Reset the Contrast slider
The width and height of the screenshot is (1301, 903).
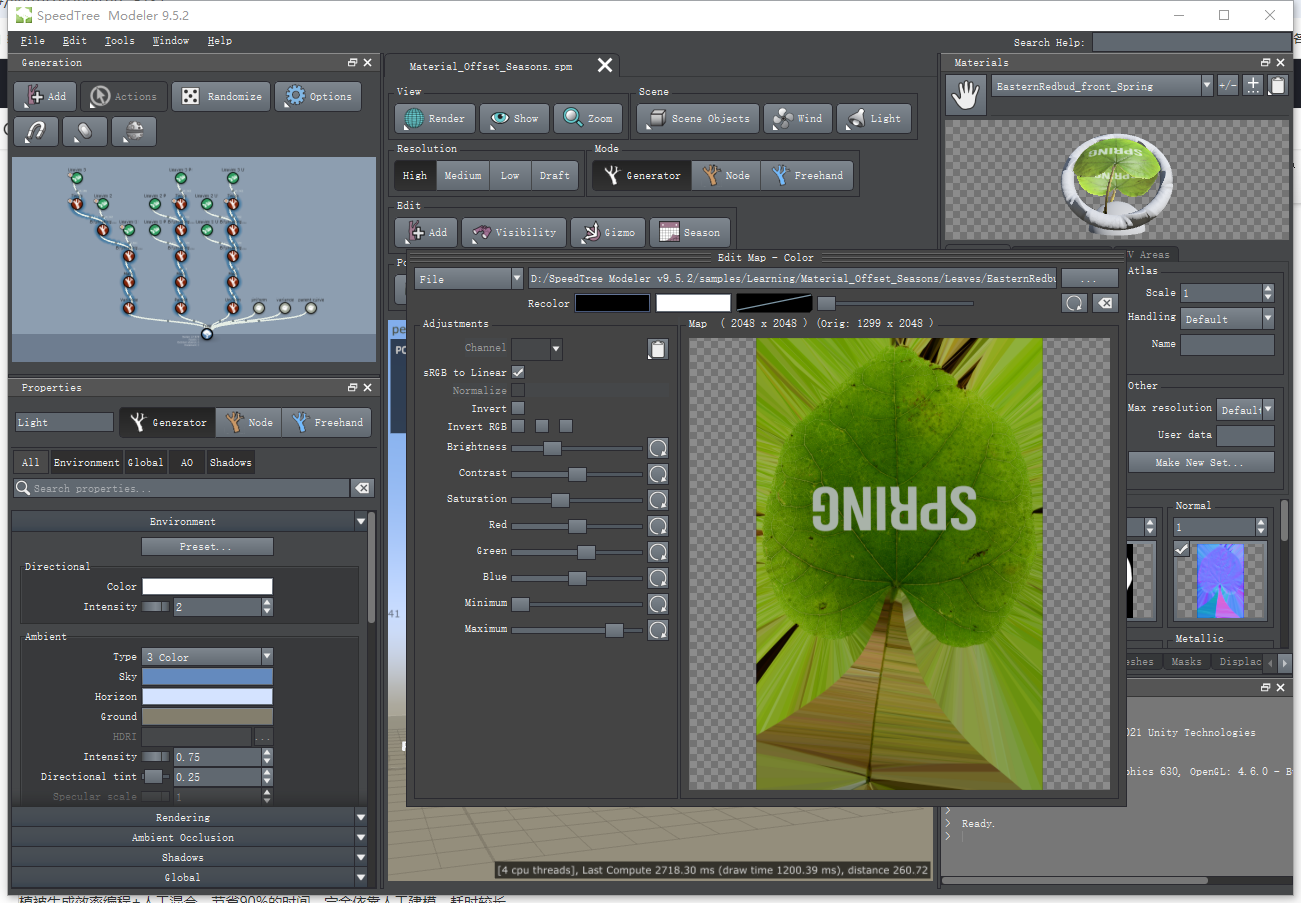657,473
